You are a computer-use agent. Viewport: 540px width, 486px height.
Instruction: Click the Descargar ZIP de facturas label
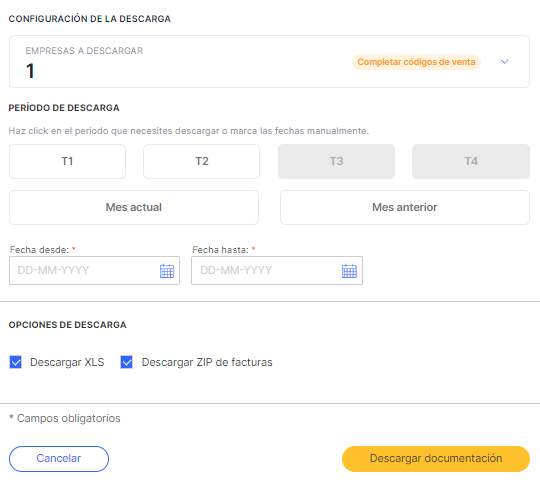[207, 362]
